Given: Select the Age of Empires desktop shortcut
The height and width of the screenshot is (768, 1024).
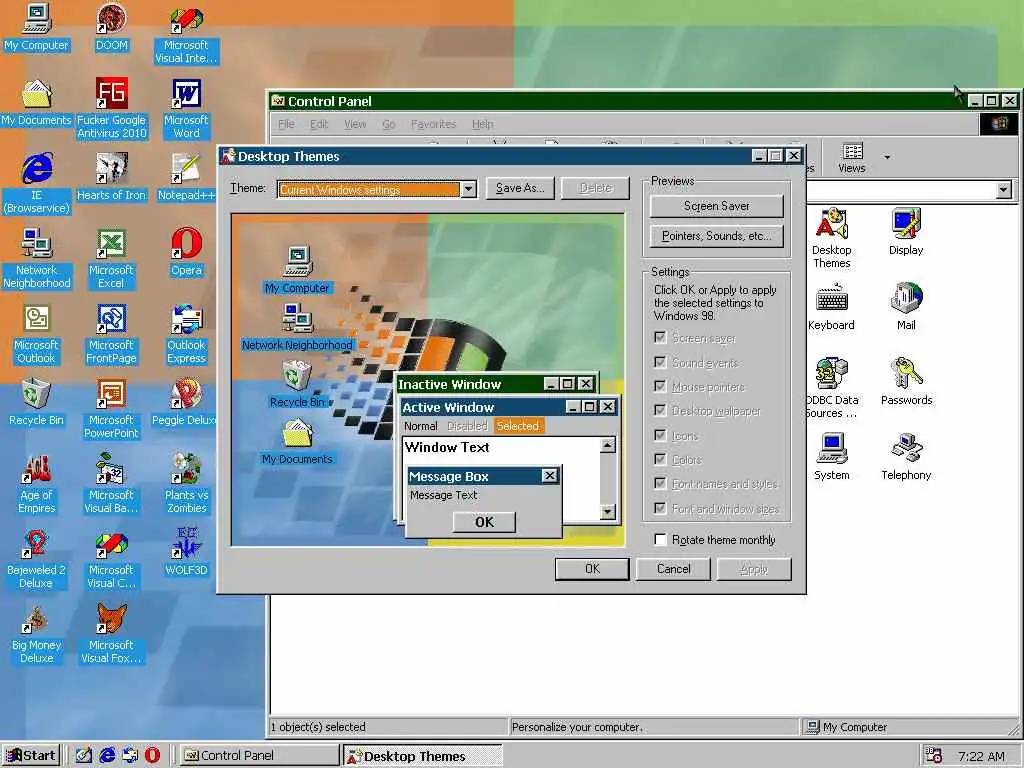Looking at the screenshot, I should 37,484.
